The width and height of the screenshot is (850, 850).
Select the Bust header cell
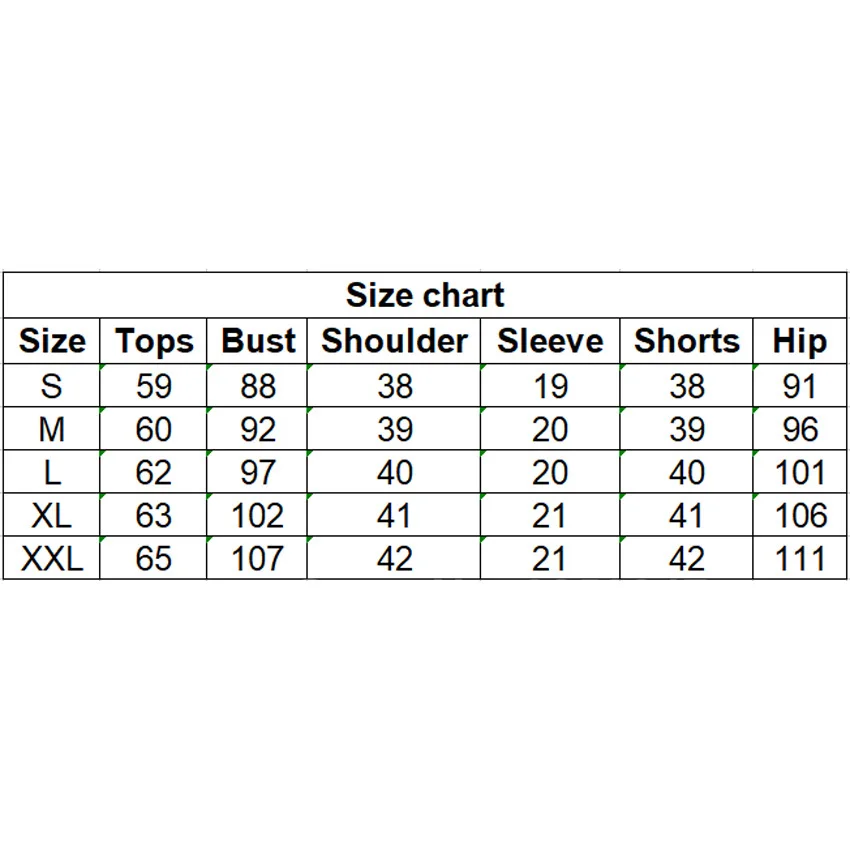[258, 341]
